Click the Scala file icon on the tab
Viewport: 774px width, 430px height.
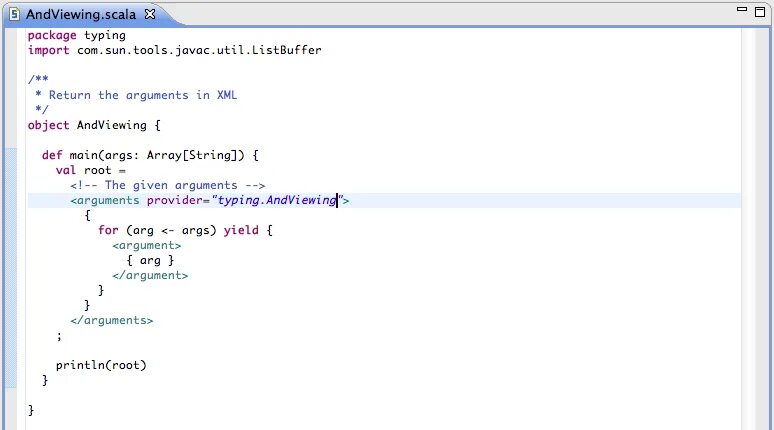pos(15,15)
